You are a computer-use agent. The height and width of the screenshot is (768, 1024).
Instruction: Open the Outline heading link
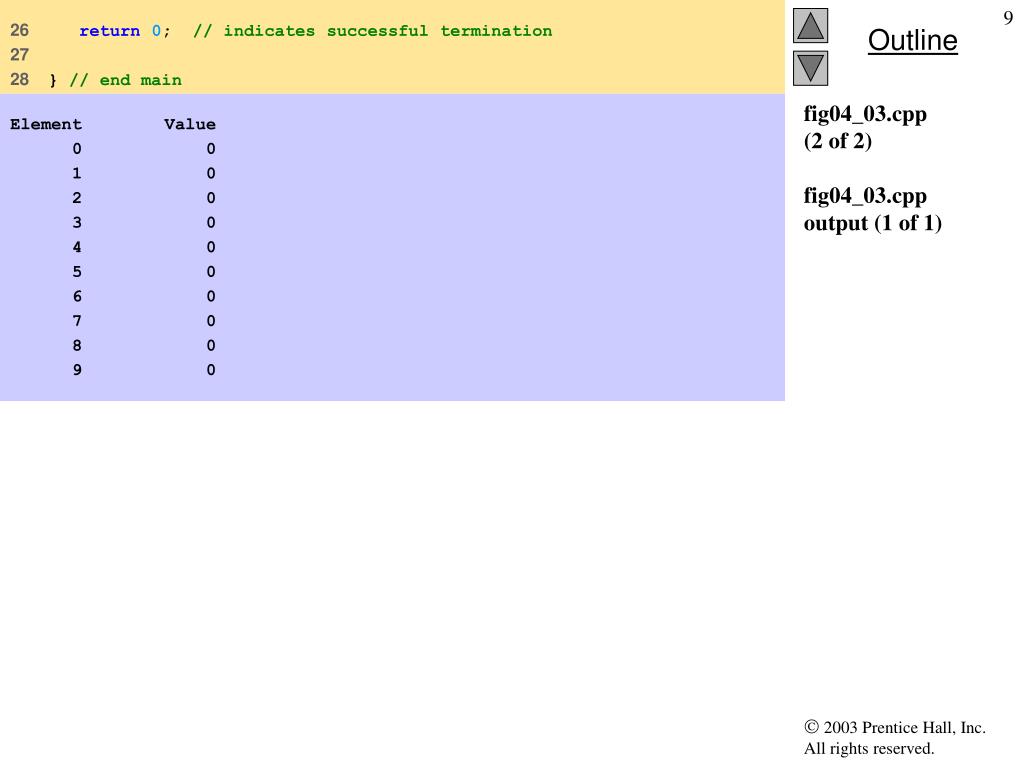click(x=912, y=40)
